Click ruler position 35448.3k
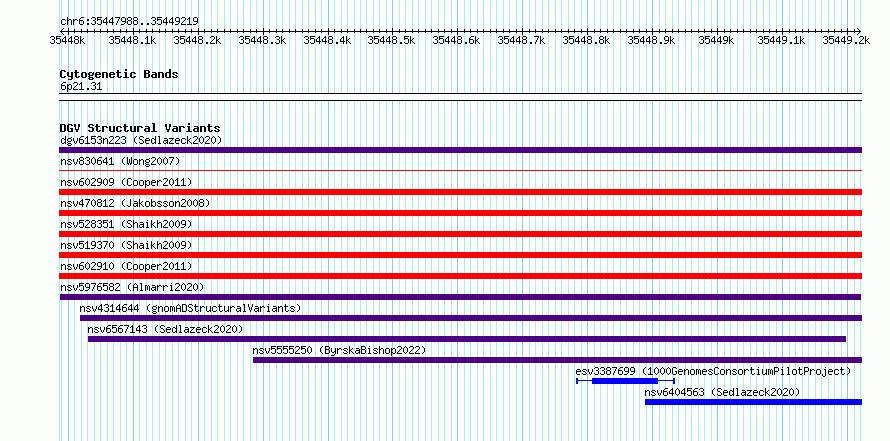Screen dimensions: 890x441 262,40
